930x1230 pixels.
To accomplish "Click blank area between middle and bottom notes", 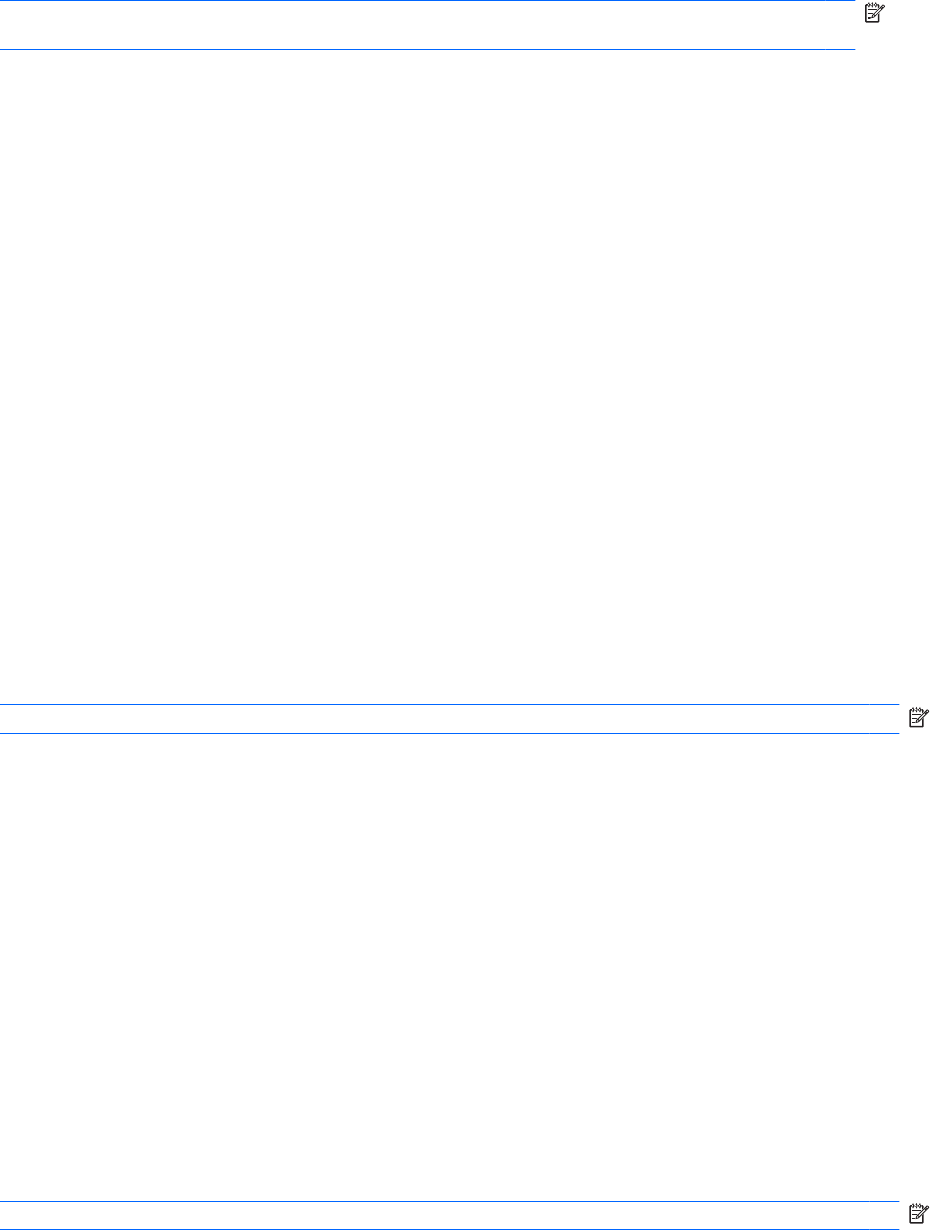I will coord(450,968).
